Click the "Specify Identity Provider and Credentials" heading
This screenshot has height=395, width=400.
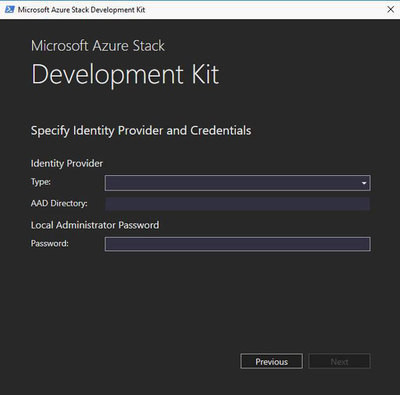[x=141, y=131]
